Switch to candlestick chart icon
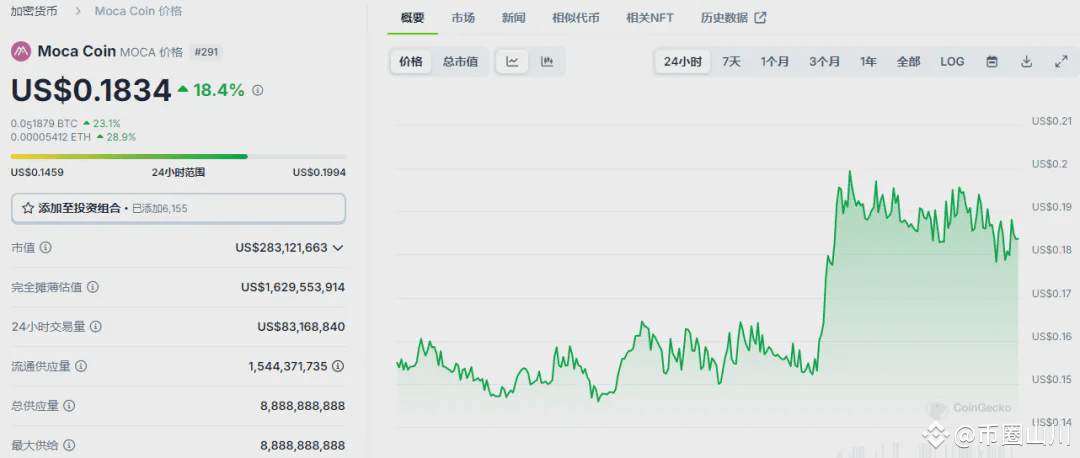This screenshot has height=458, width=1080. tap(547, 62)
